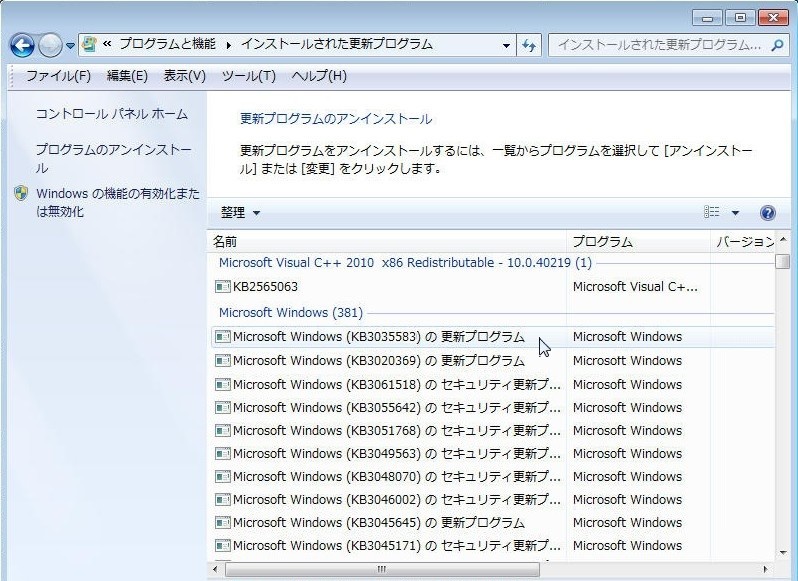Screen dimensions: 798x581
Task: Go to コントロール パネル ホーム link
Action: [111, 113]
